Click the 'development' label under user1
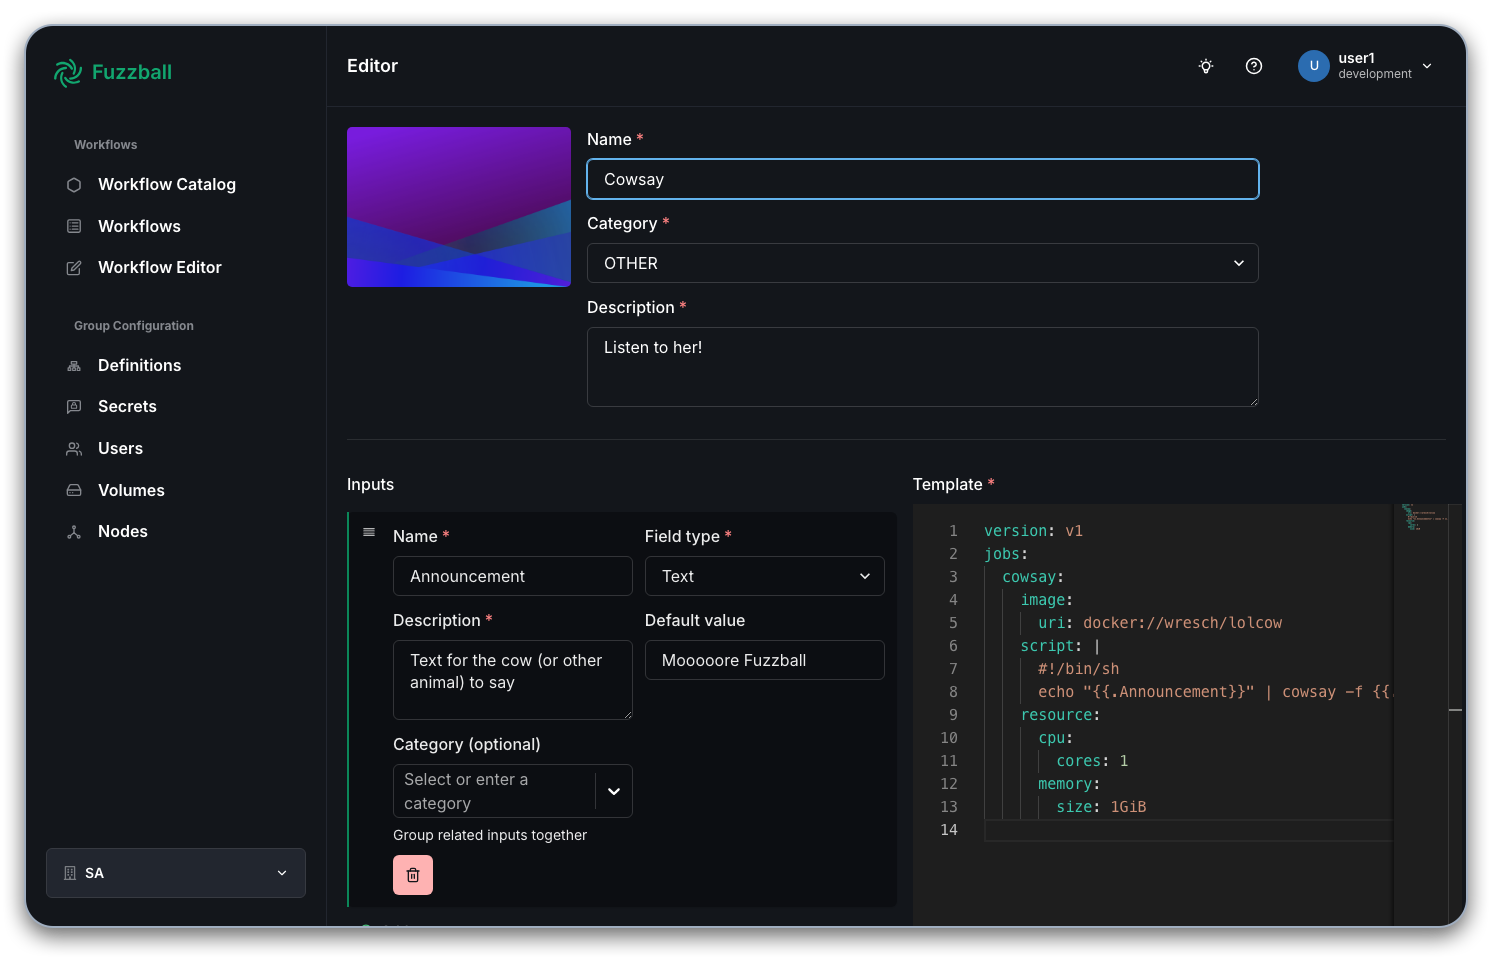 click(x=1375, y=74)
